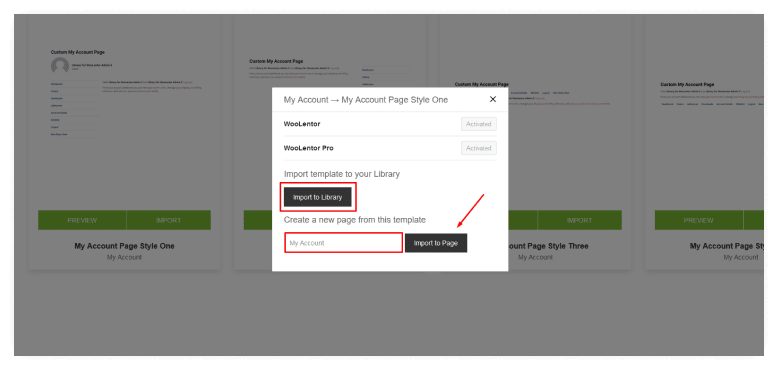This screenshot has width=778, height=370.
Task: Focus the My Account page name field
Action: (x=343, y=243)
